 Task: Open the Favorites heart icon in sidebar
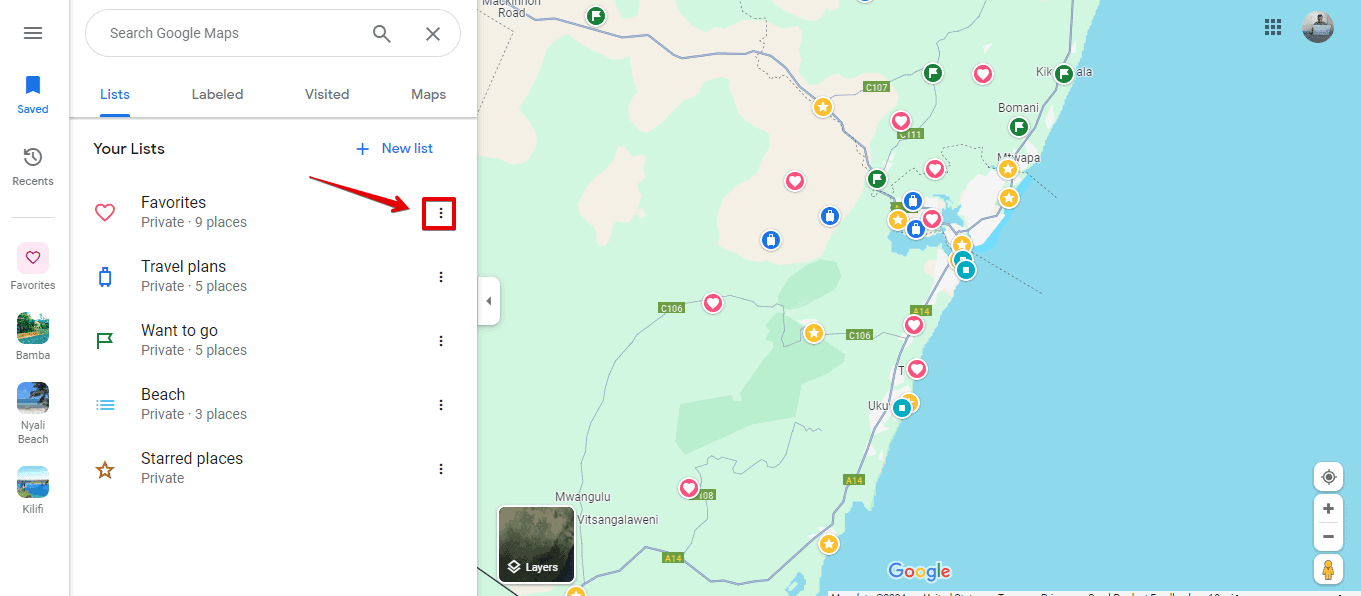[x=32, y=258]
